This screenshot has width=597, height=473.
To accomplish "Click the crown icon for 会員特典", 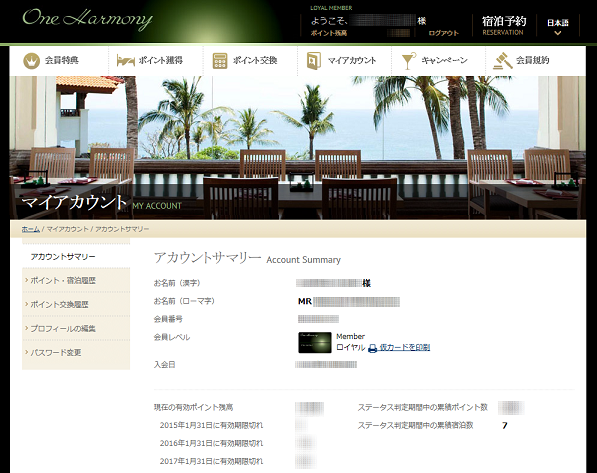I will (32, 61).
